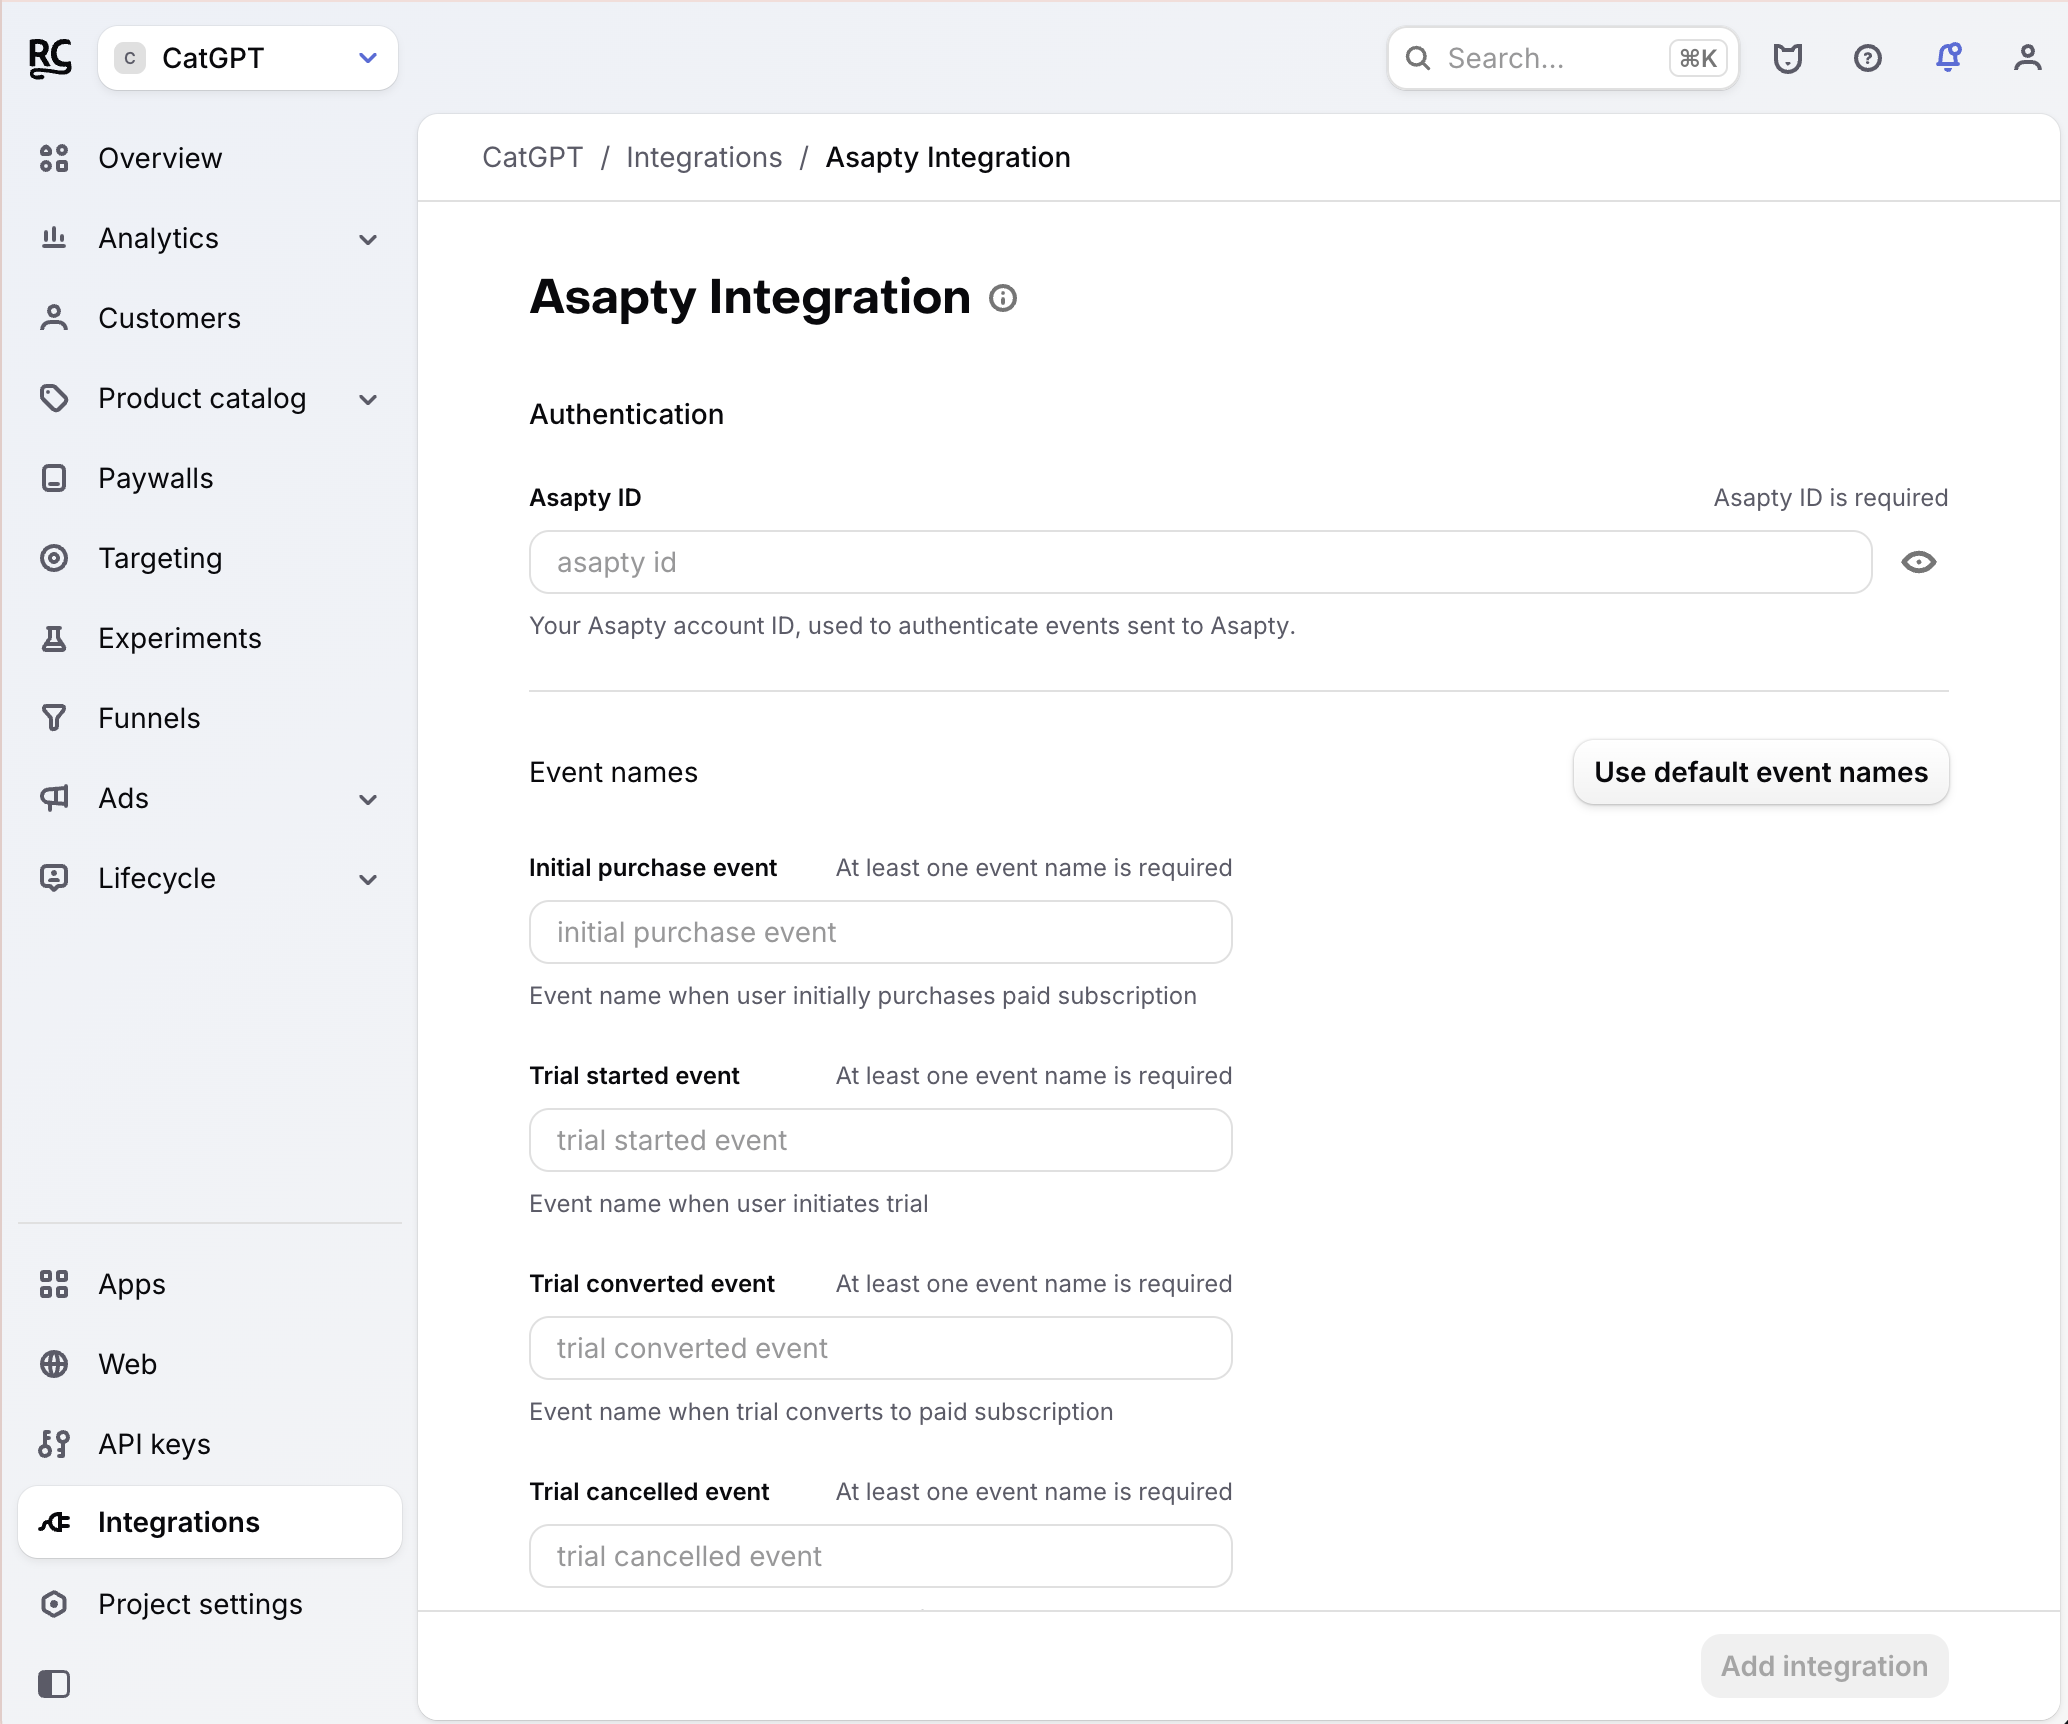
Task: Click the Apps grid icon
Action: [x=54, y=1284]
